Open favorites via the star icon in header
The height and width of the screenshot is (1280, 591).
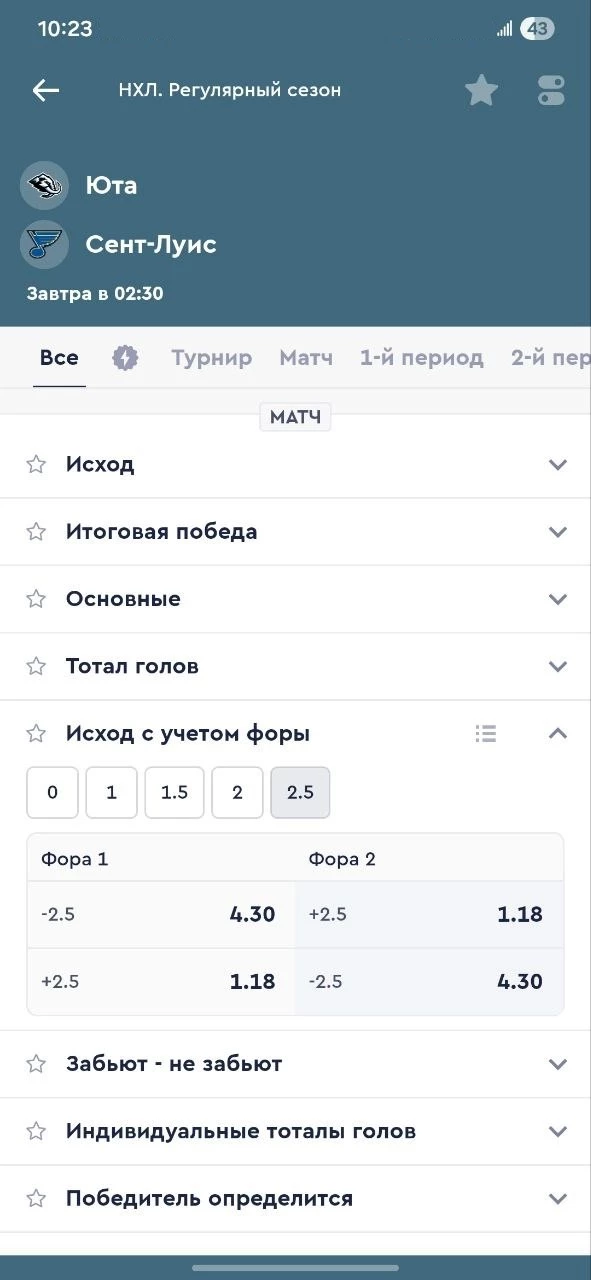click(481, 89)
